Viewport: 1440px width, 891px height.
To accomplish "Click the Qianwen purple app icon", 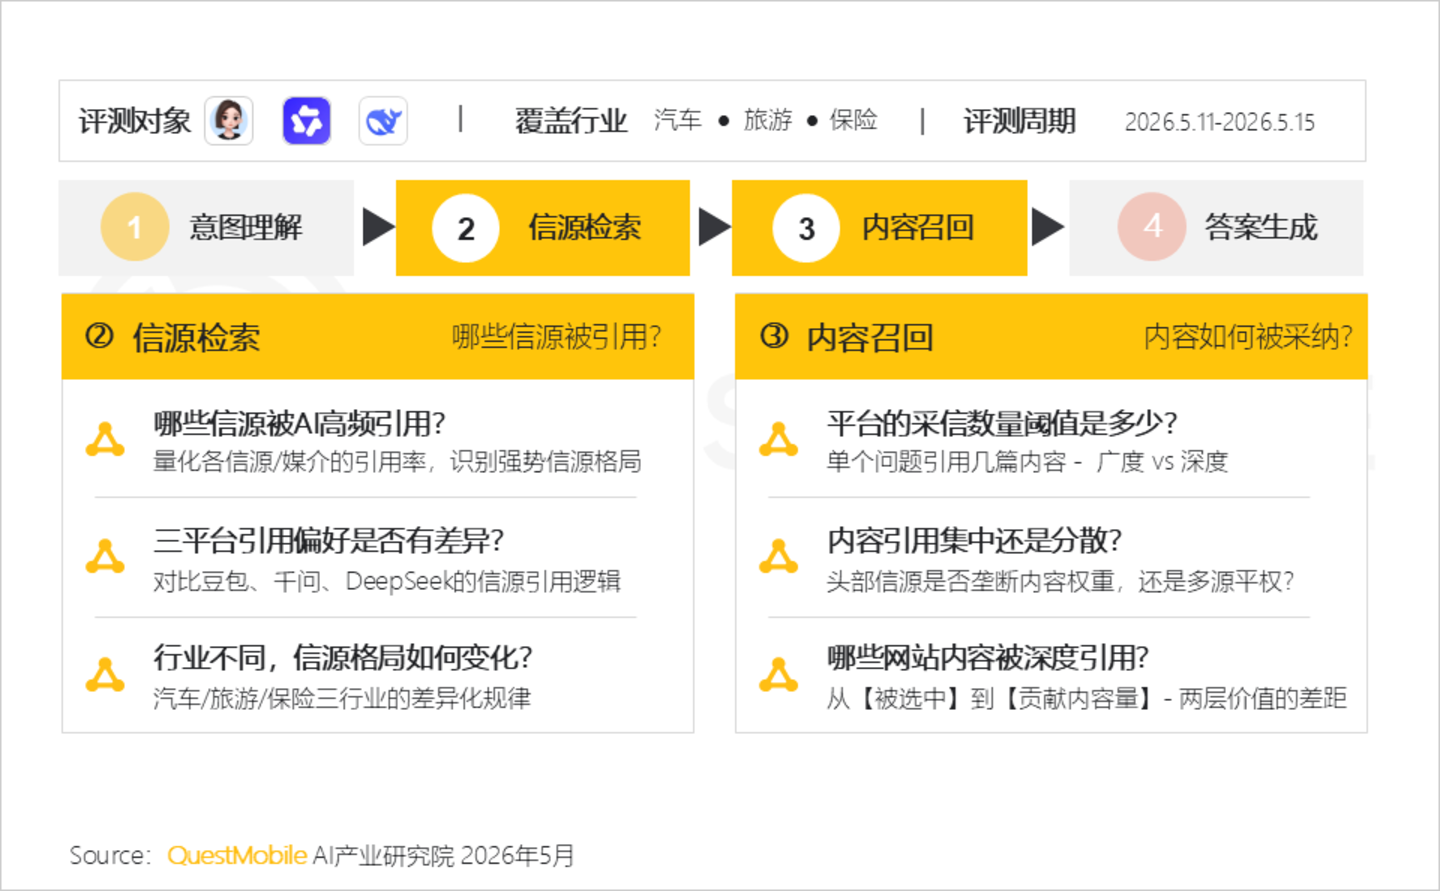I will (306, 121).
